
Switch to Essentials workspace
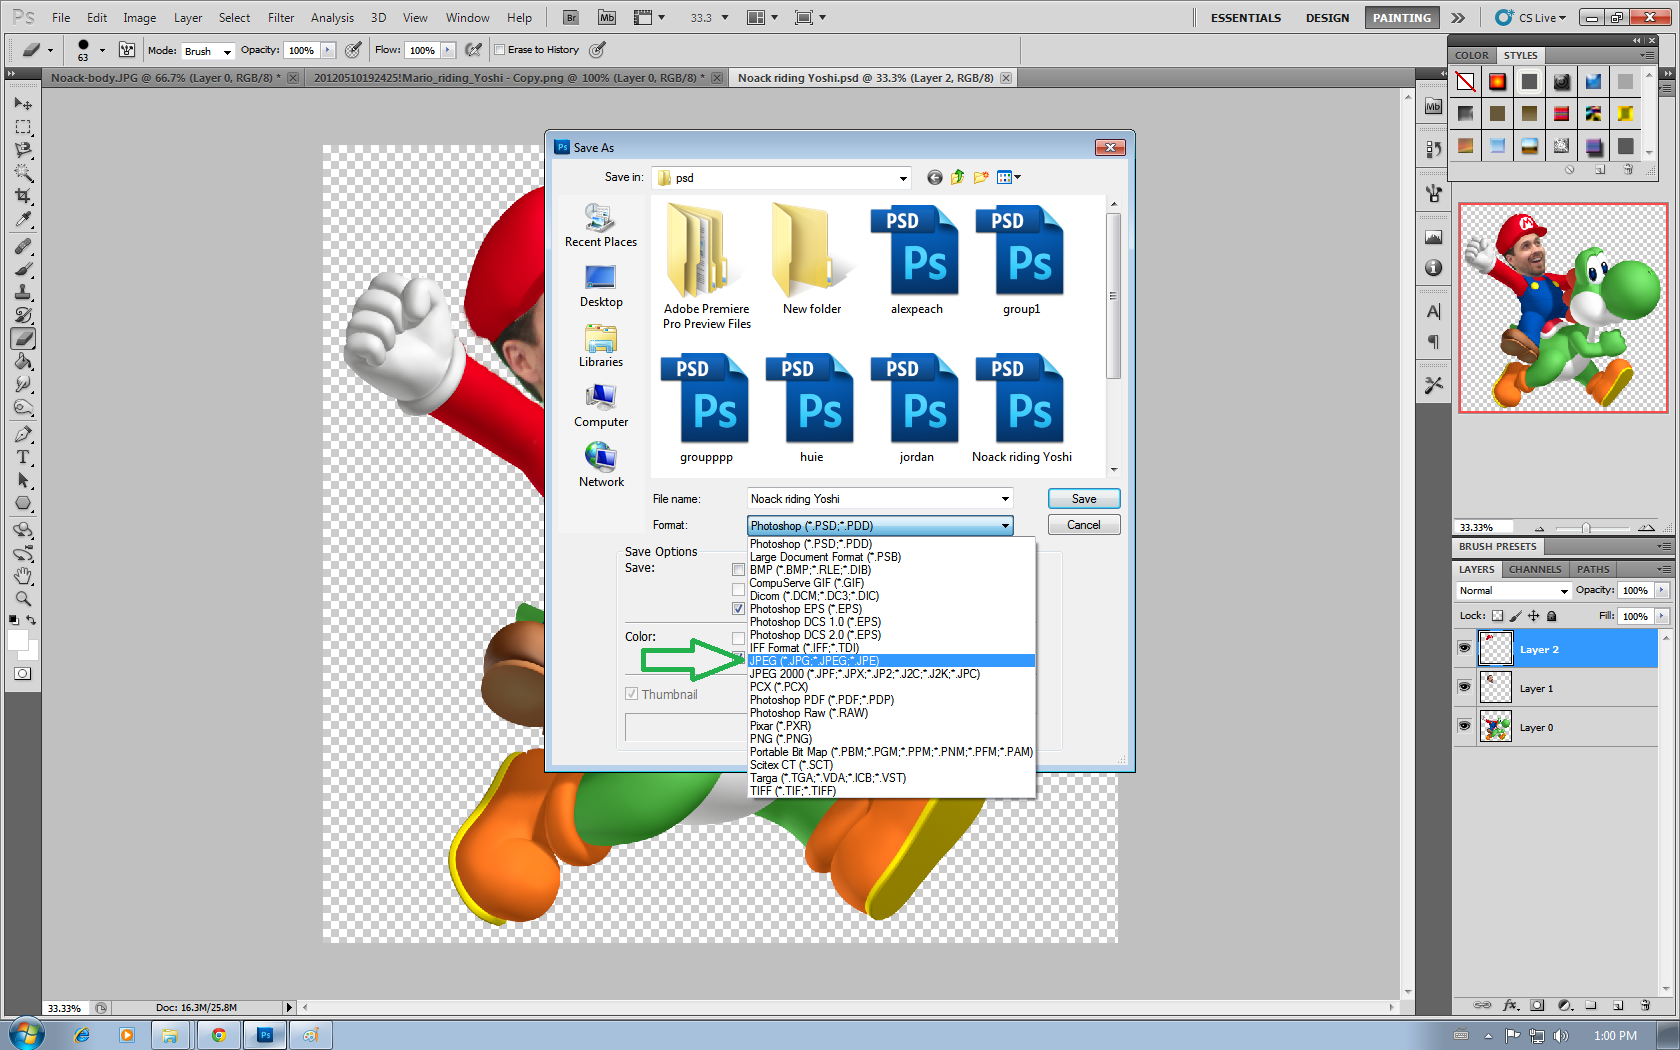click(x=1245, y=18)
